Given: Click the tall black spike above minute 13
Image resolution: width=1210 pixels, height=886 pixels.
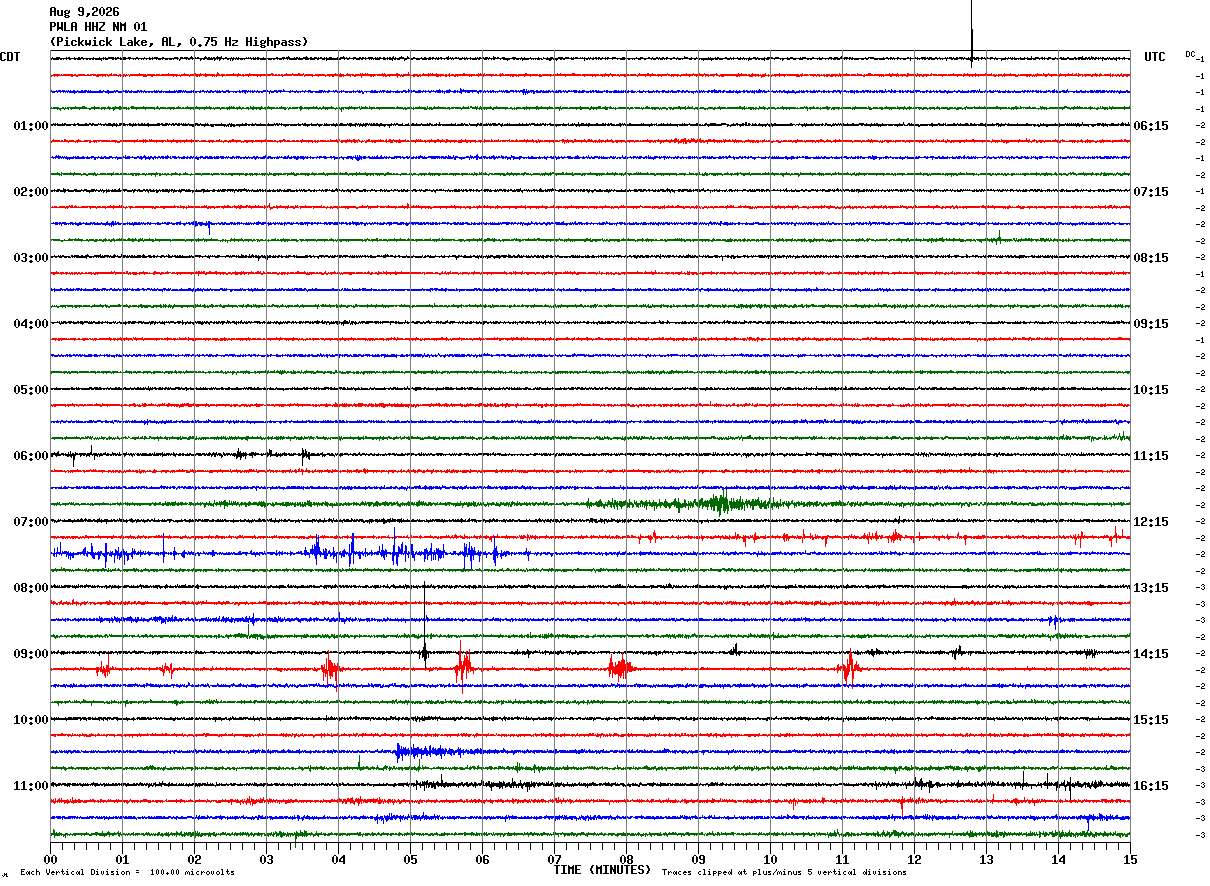Looking at the screenshot, I should point(972,32).
